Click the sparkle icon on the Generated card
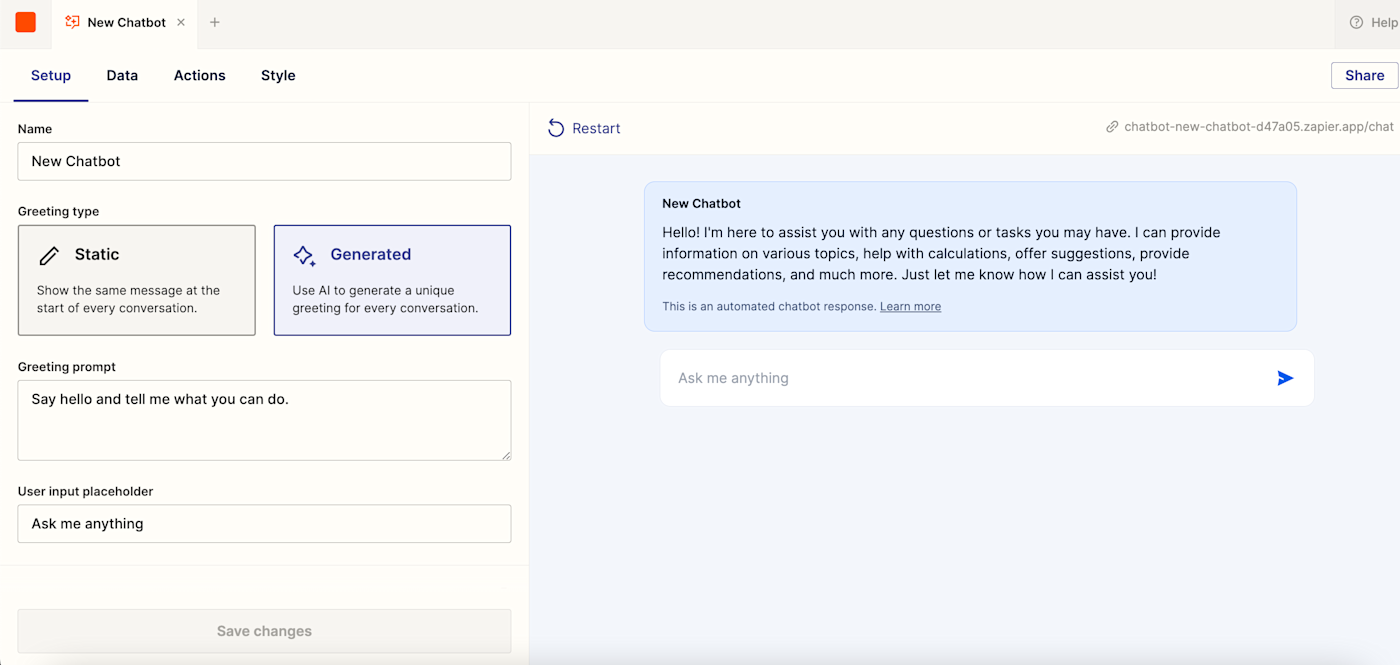The height and width of the screenshot is (665, 1400). [x=305, y=255]
